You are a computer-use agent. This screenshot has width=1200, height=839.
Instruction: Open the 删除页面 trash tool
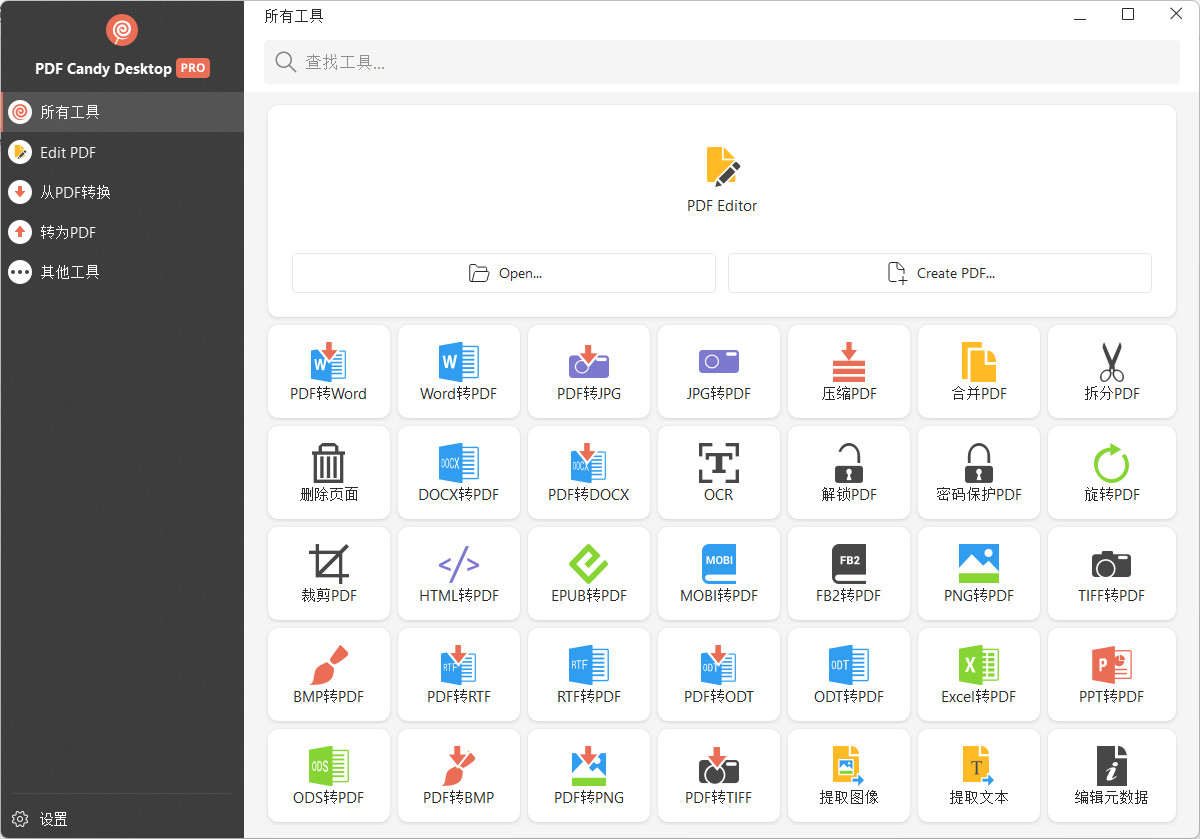329,472
